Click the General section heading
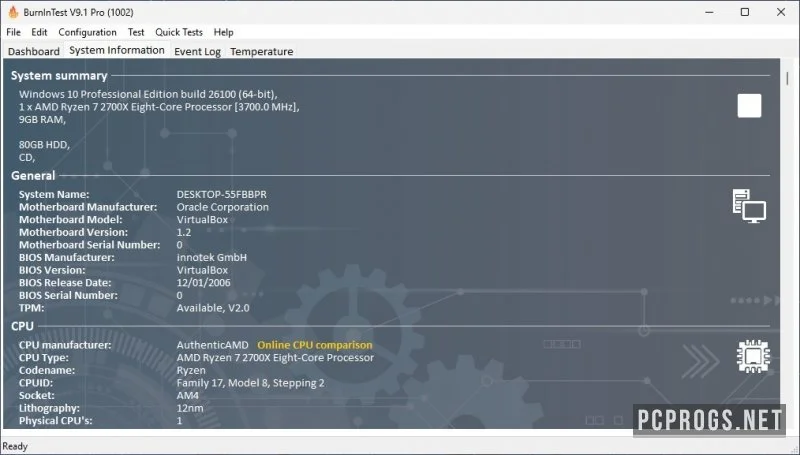 pos(33,175)
